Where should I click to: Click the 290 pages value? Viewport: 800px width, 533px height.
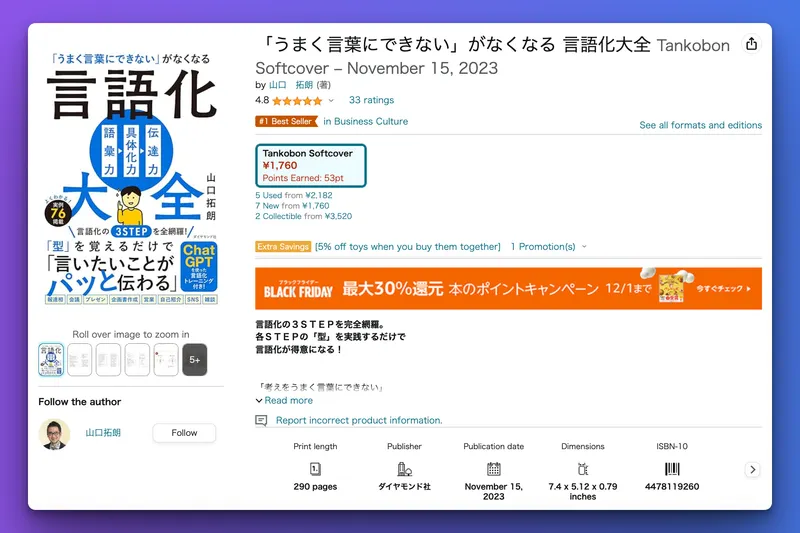315,487
